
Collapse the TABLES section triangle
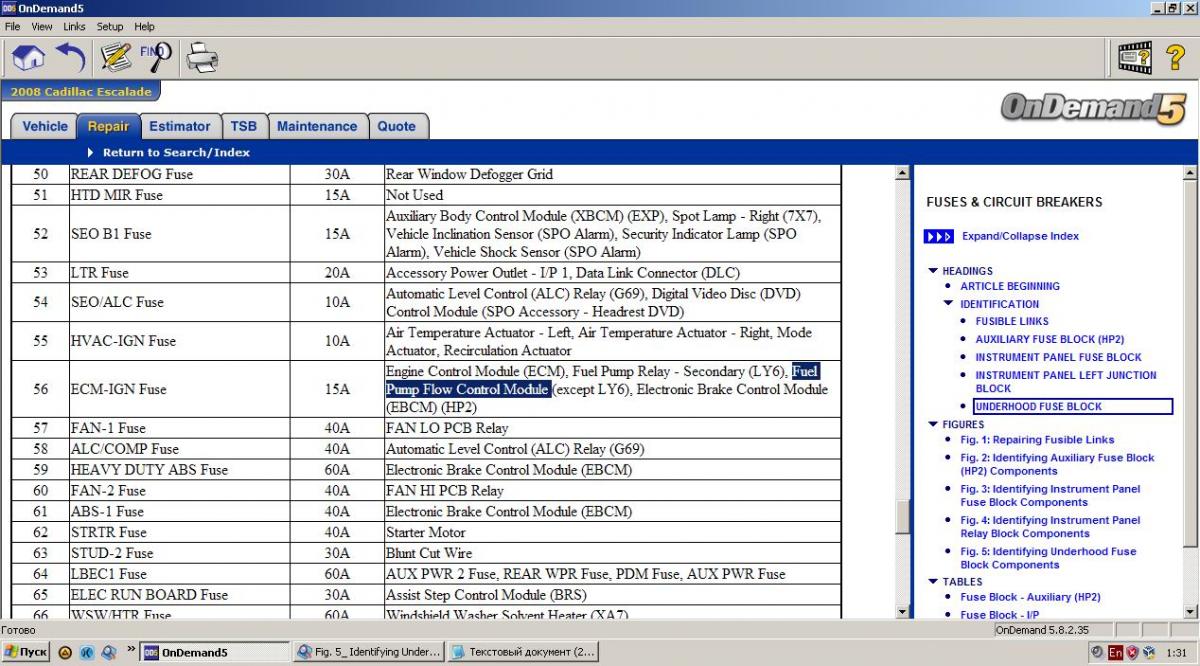pyautogui.click(x=933, y=582)
